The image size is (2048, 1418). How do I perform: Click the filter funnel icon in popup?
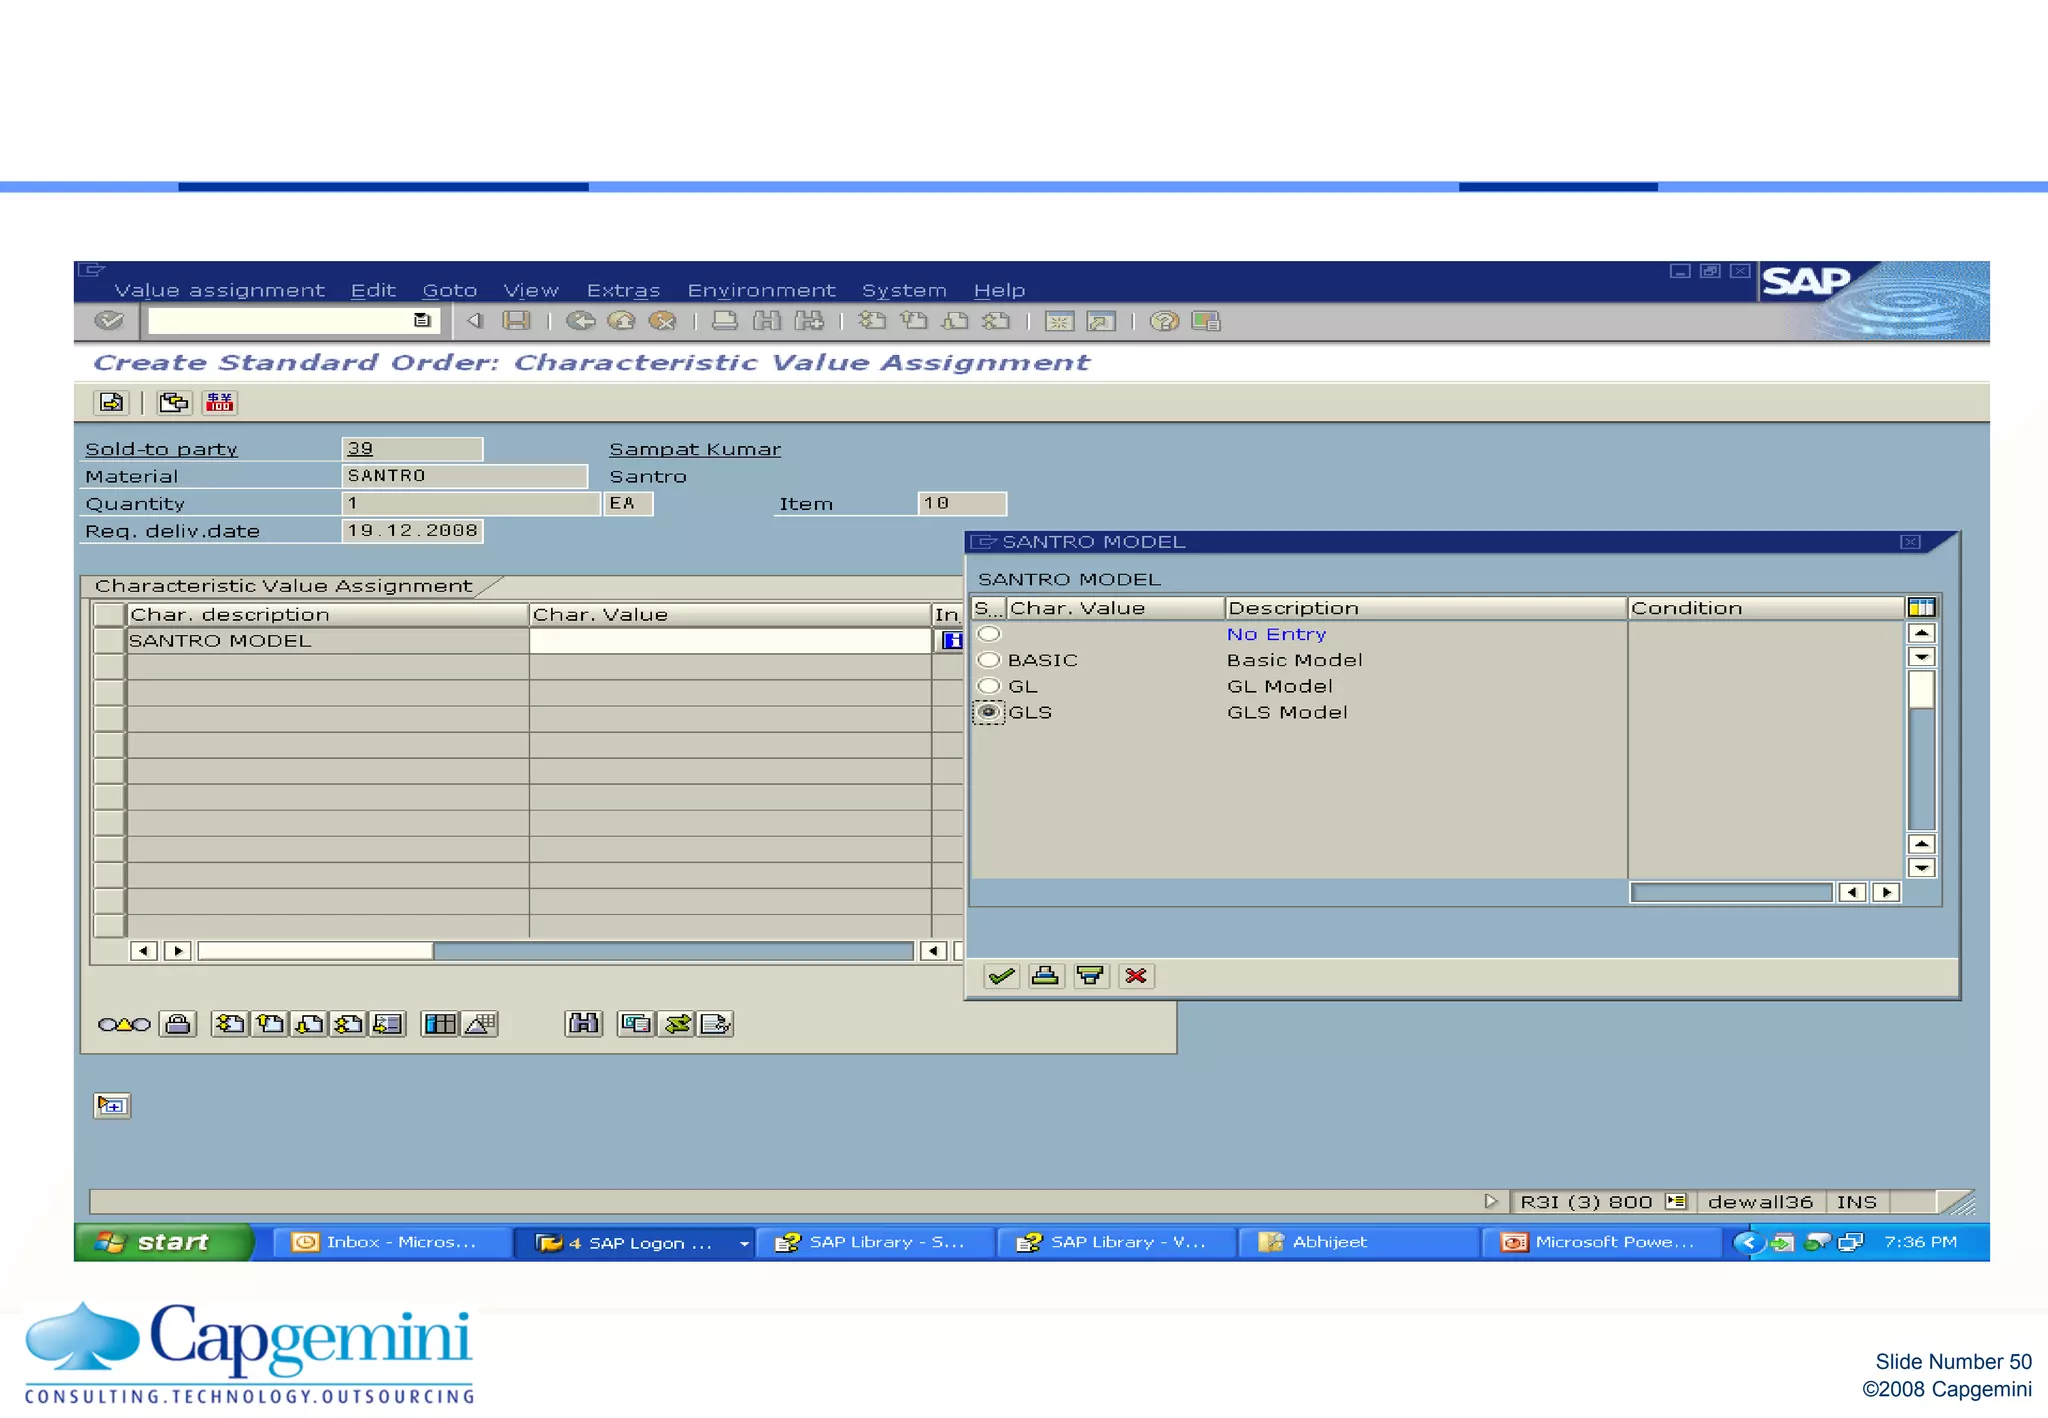1090,976
